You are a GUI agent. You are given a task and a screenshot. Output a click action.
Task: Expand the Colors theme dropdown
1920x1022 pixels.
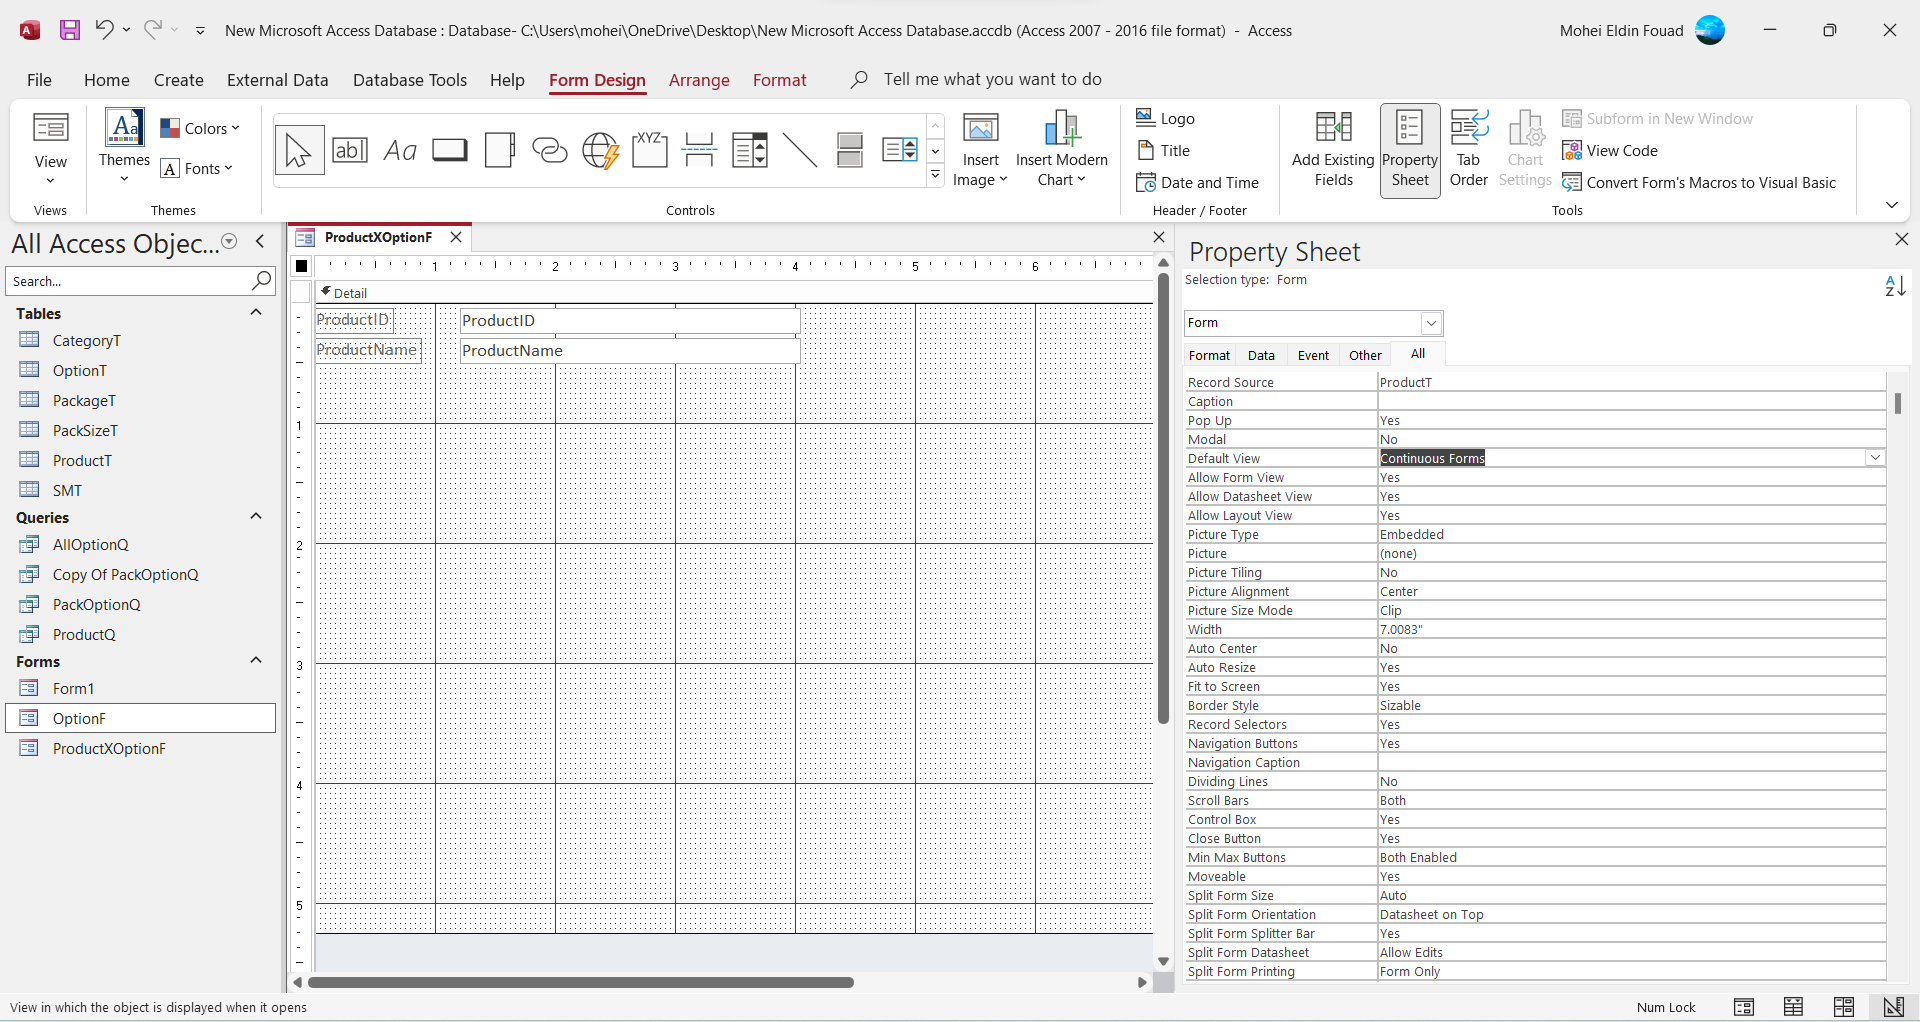[x=201, y=128]
